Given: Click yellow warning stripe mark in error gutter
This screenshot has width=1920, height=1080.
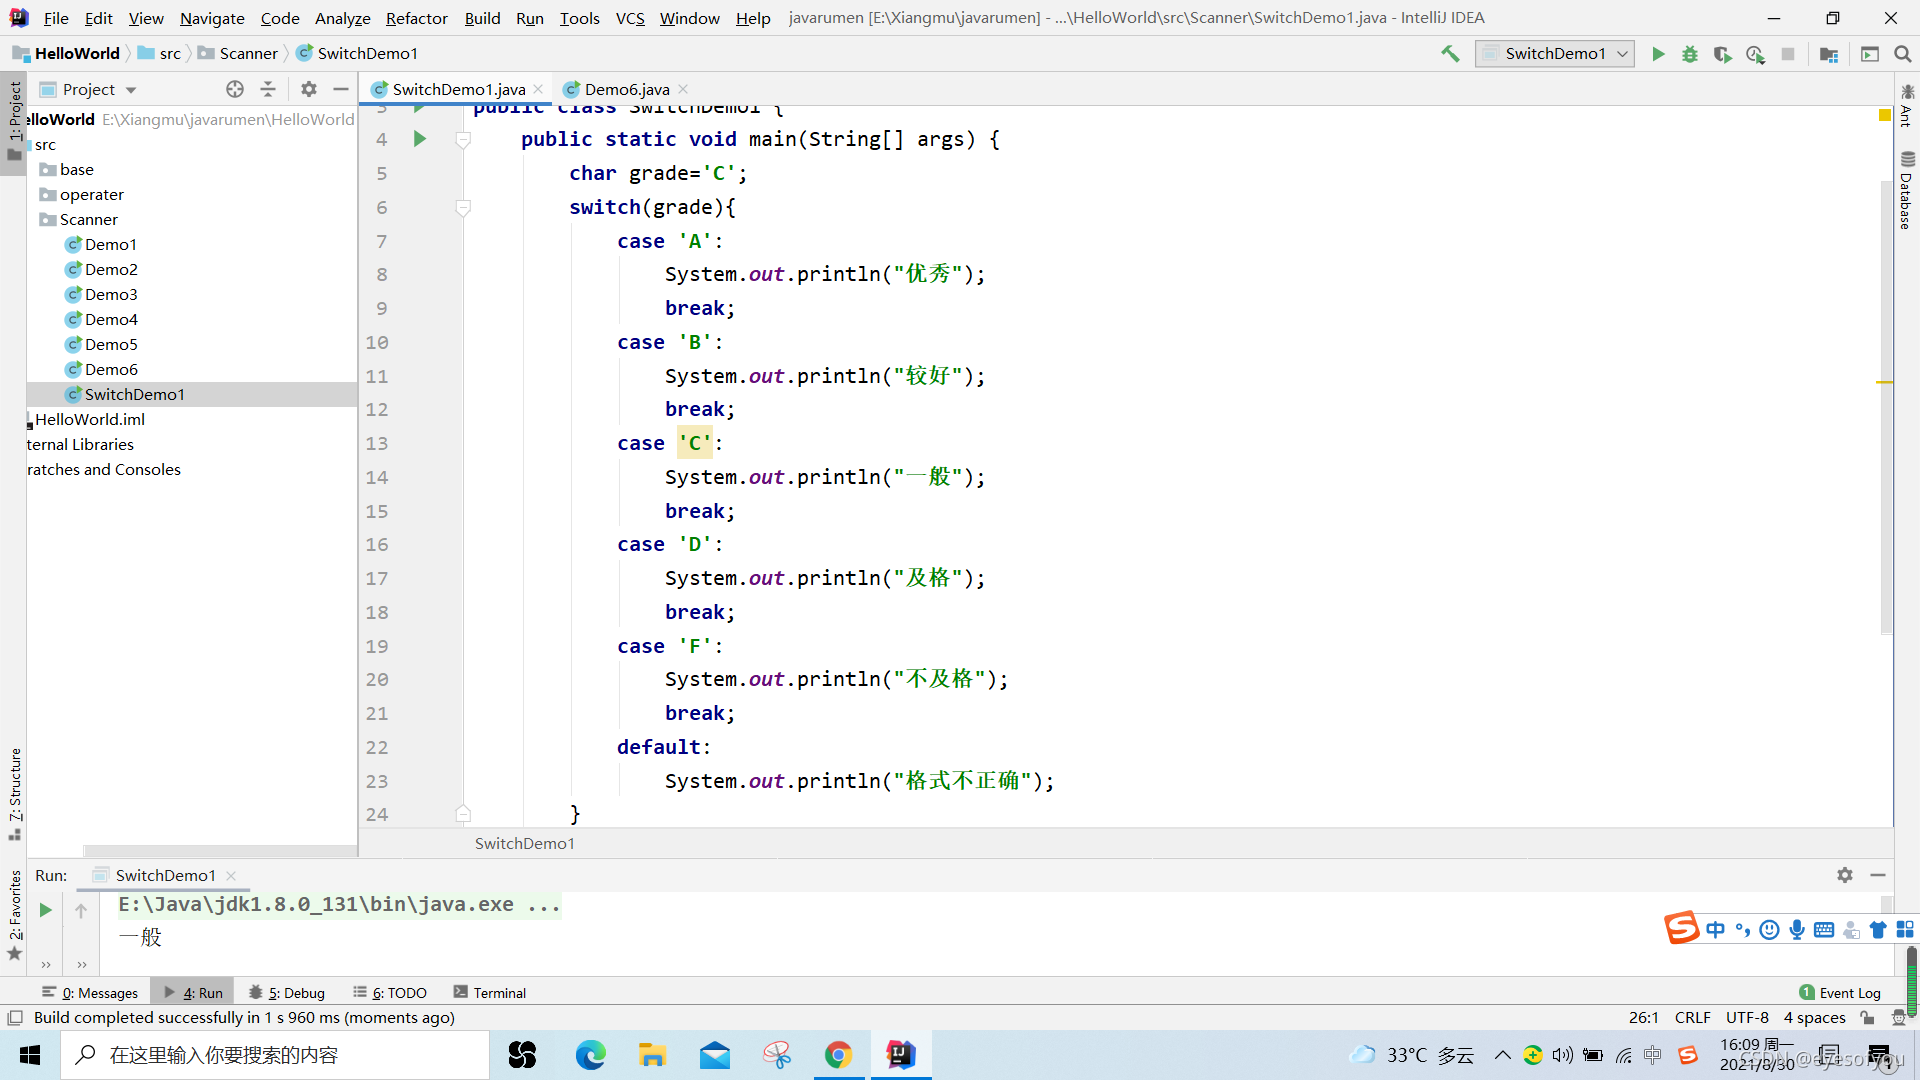Looking at the screenshot, I should pos(1885,382).
